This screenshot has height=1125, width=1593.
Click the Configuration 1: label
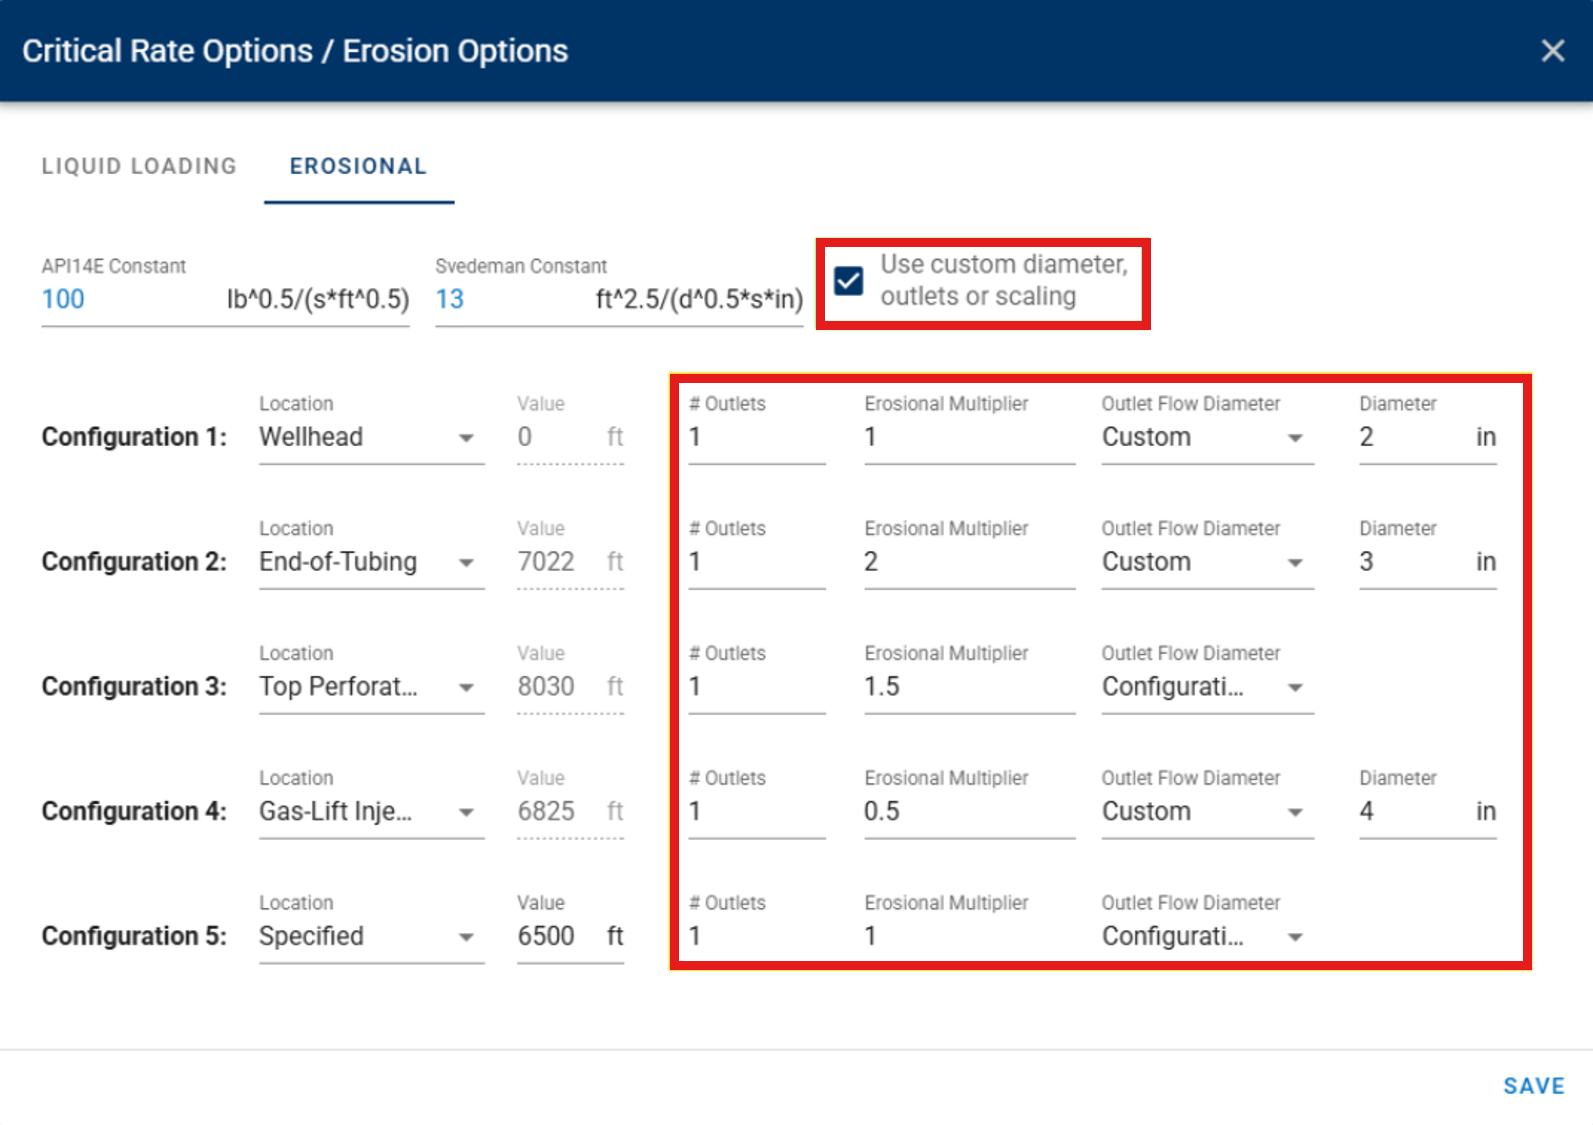point(134,437)
